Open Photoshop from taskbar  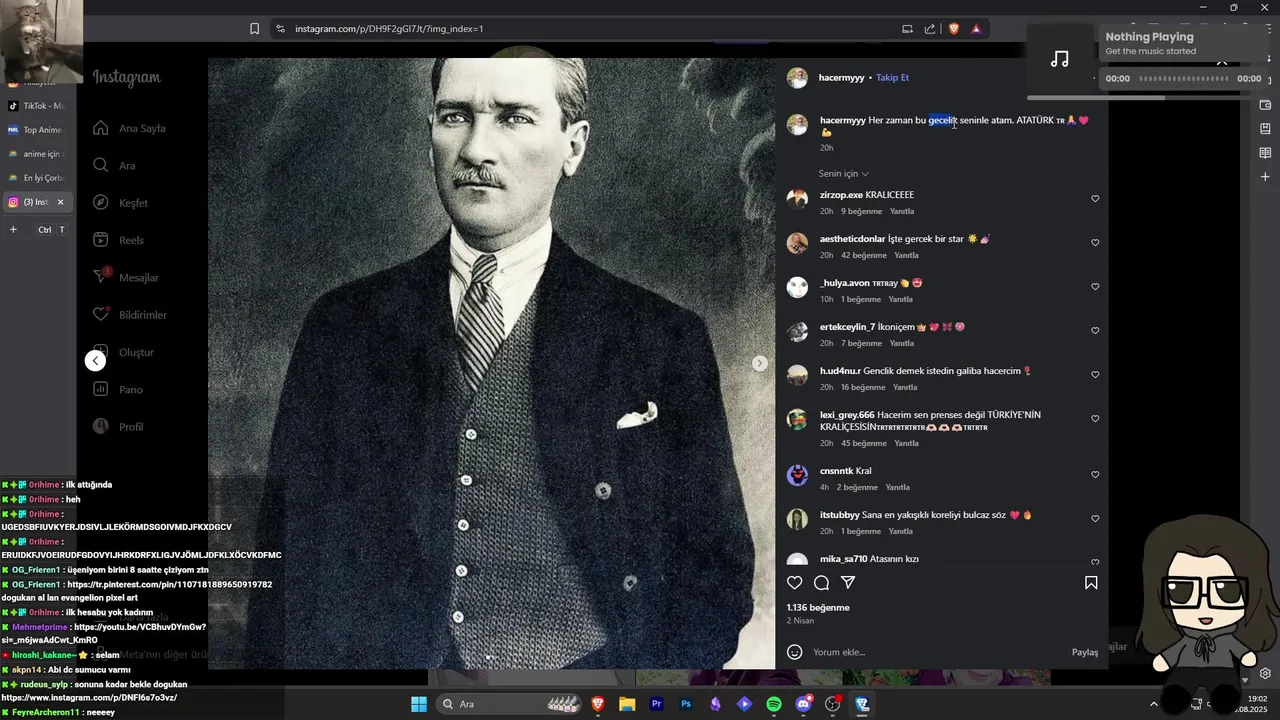[686, 704]
